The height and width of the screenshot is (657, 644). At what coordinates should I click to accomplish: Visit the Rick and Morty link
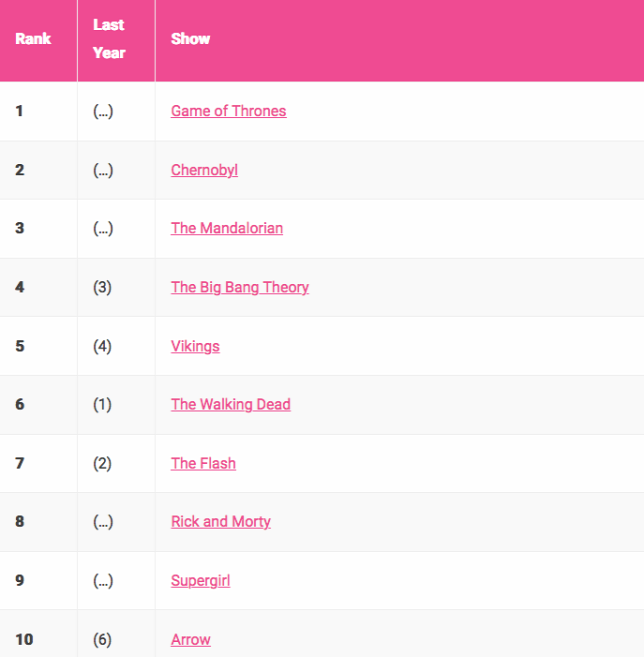tap(221, 522)
